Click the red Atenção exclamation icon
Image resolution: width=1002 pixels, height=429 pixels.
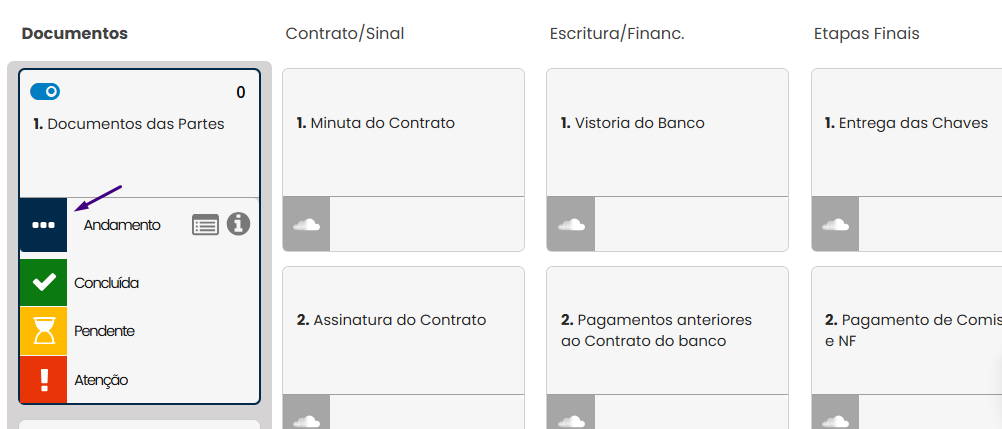43,380
